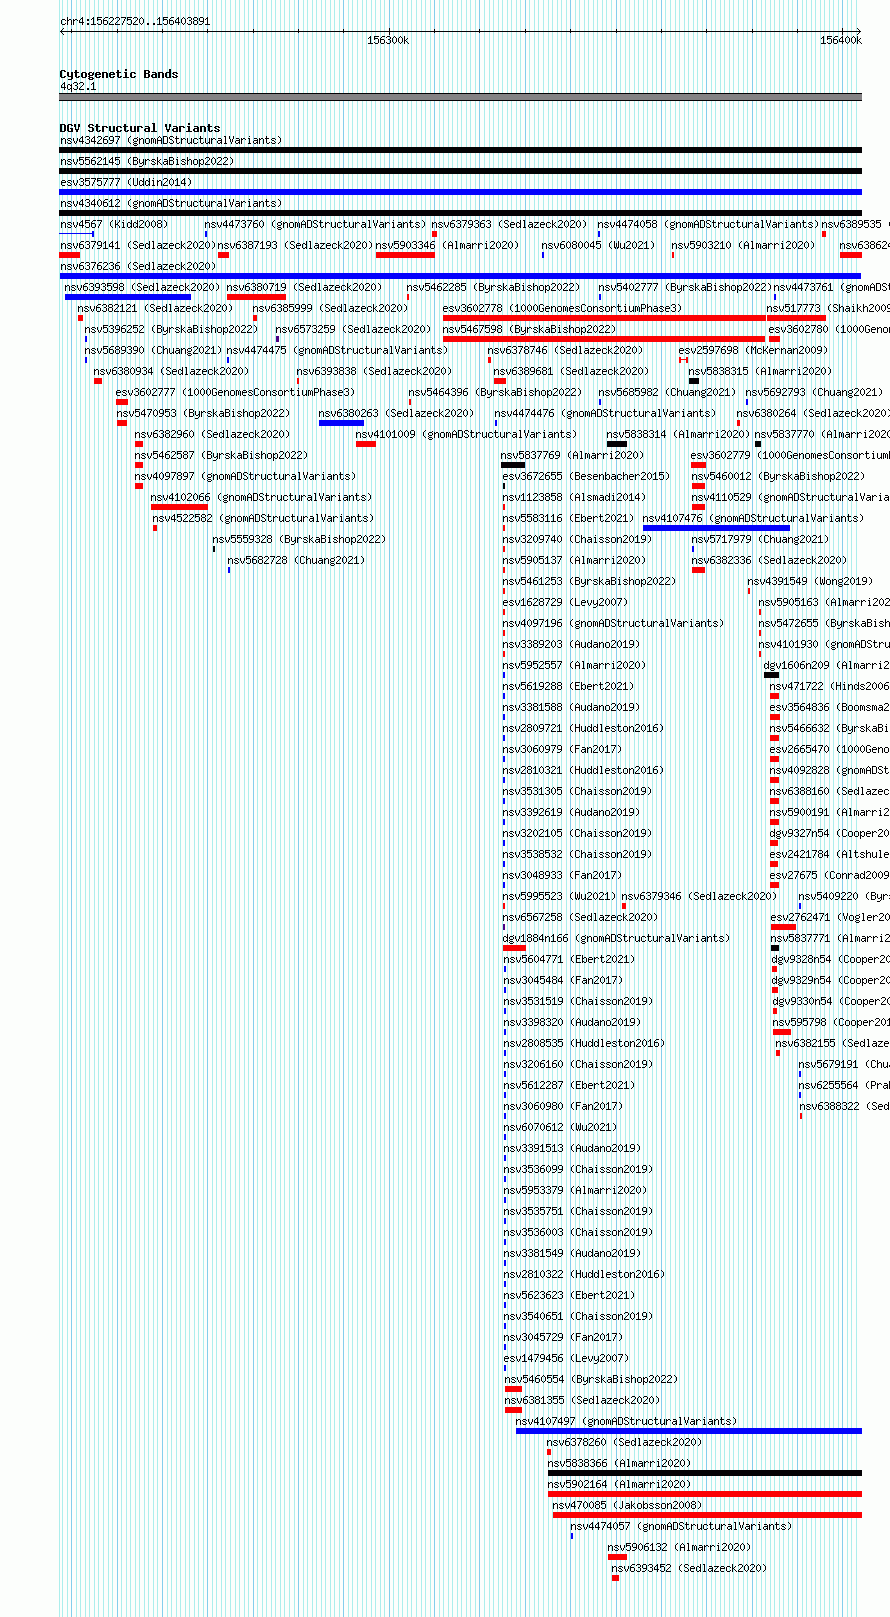
Task: Click the chr4:156227520..156403891 coordinate label
Action: [x=135, y=21]
